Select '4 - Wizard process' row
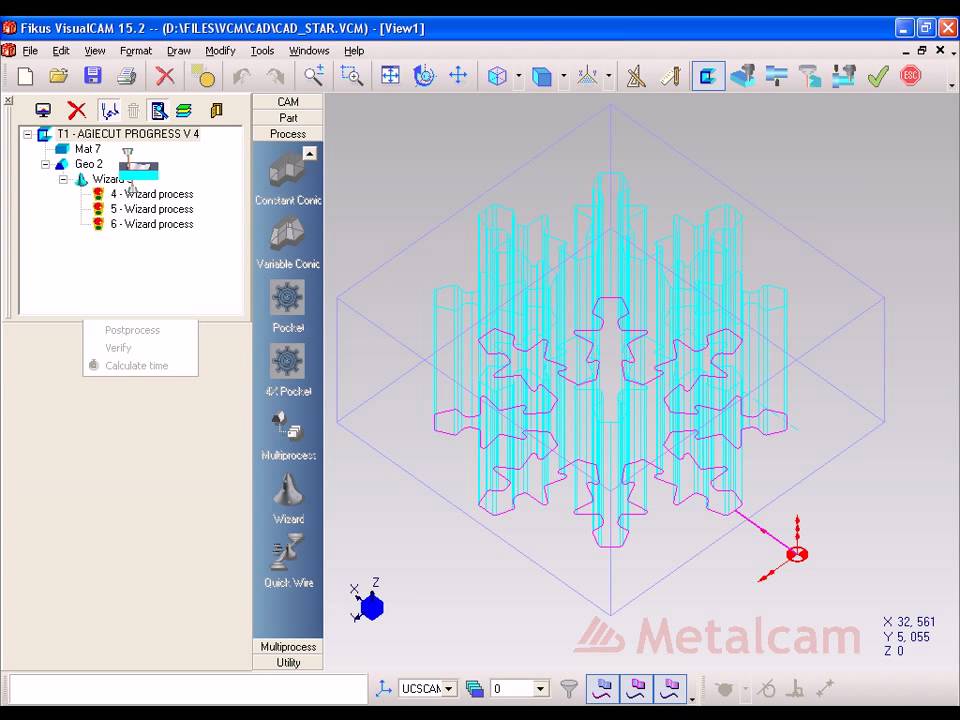 (x=152, y=194)
